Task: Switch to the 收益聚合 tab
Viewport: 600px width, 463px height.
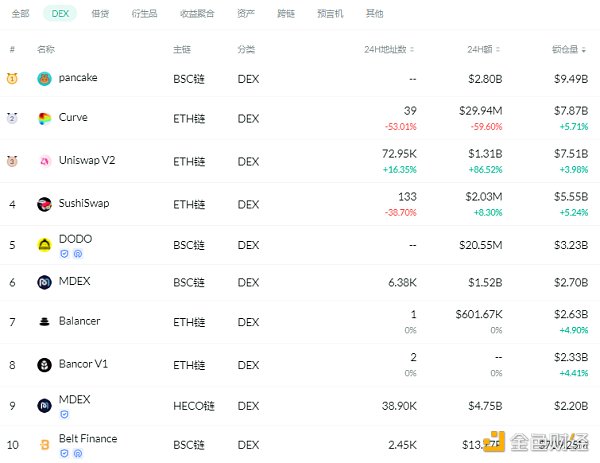Action: 197,14
